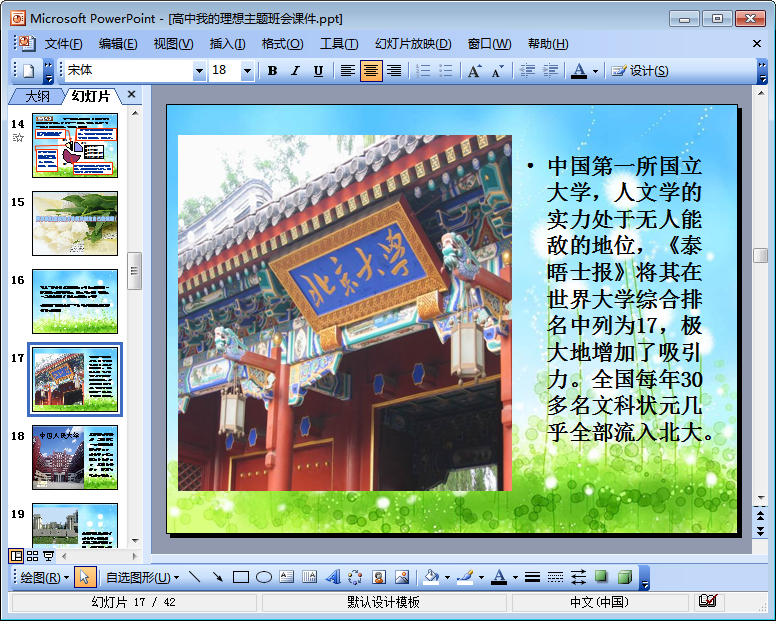Image resolution: width=776 pixels, height=621 pixels.
Task: Select the Oval drawing tool
Action: click(x=264, y=577)
